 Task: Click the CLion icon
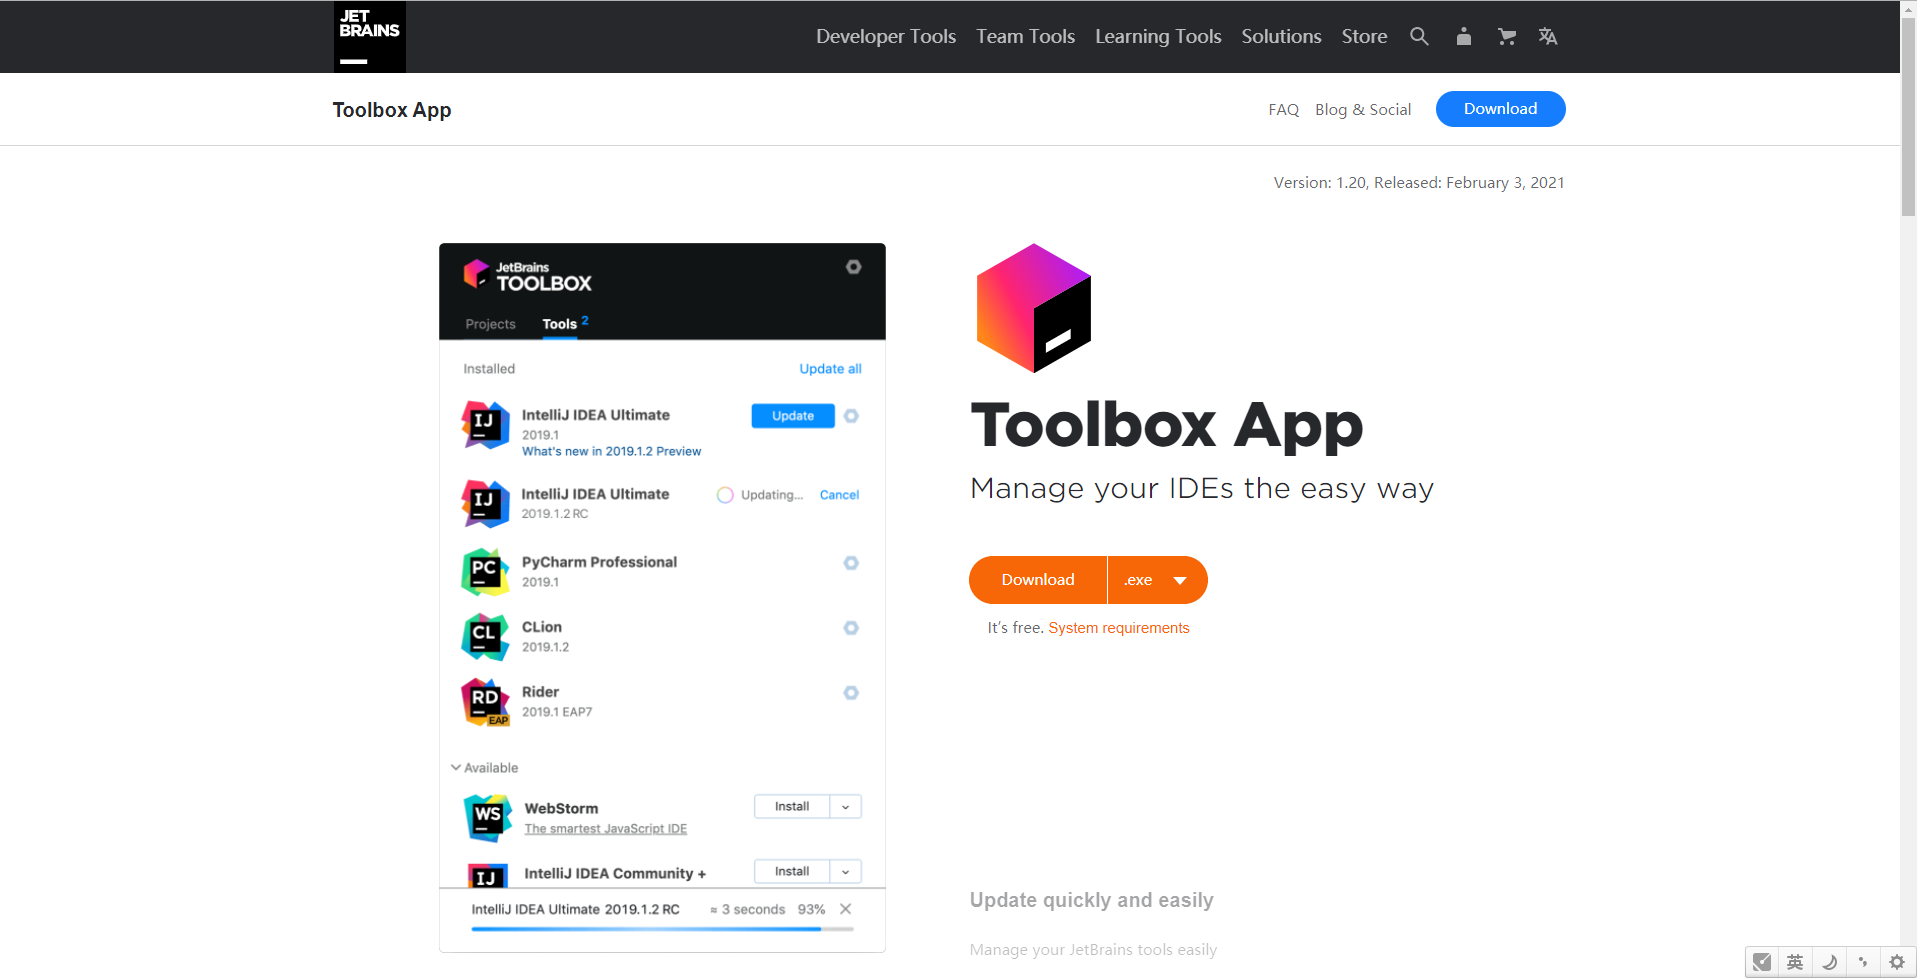485,636
